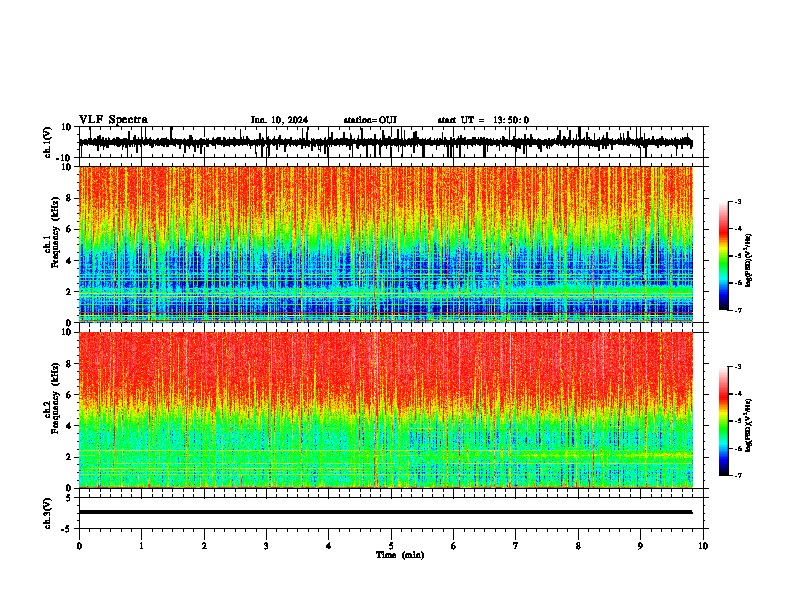Click the time axis tick label 3
This screenshot has width=792, height=612.
(x=266, y=546)
